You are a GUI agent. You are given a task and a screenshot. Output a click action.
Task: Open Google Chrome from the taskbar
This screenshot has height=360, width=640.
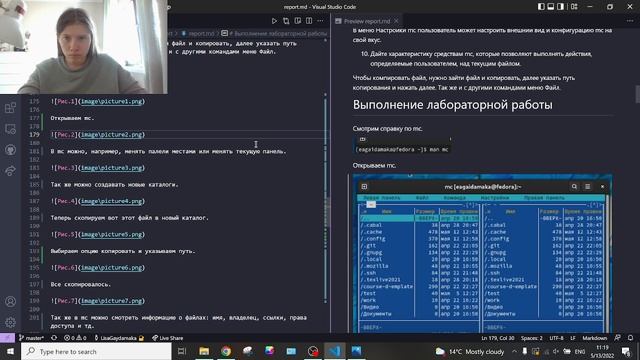[x=226, y=351]
